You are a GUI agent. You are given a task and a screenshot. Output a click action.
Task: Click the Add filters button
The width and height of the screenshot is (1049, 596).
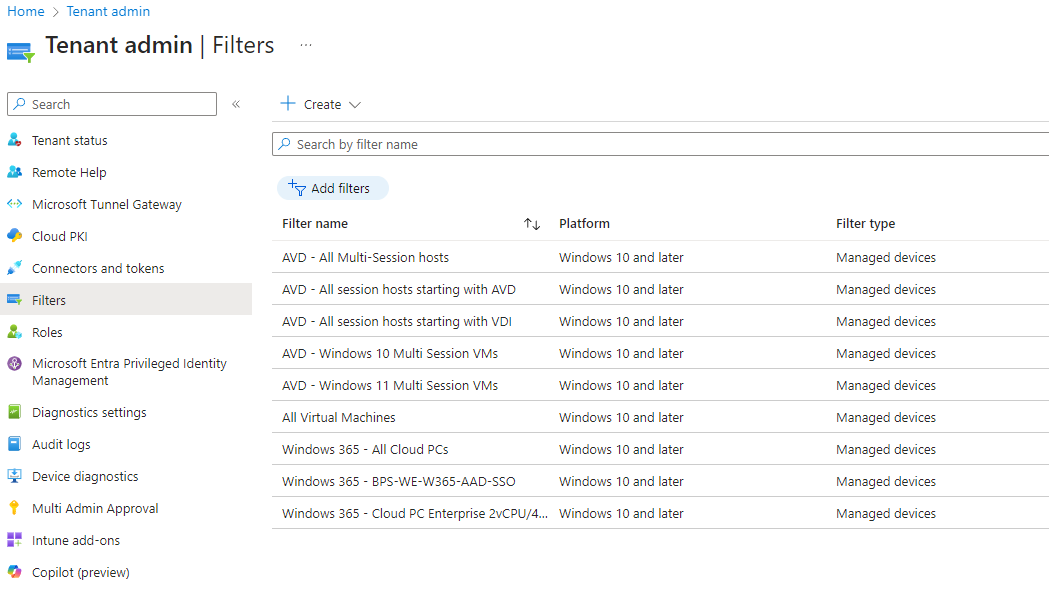point(333,188)
